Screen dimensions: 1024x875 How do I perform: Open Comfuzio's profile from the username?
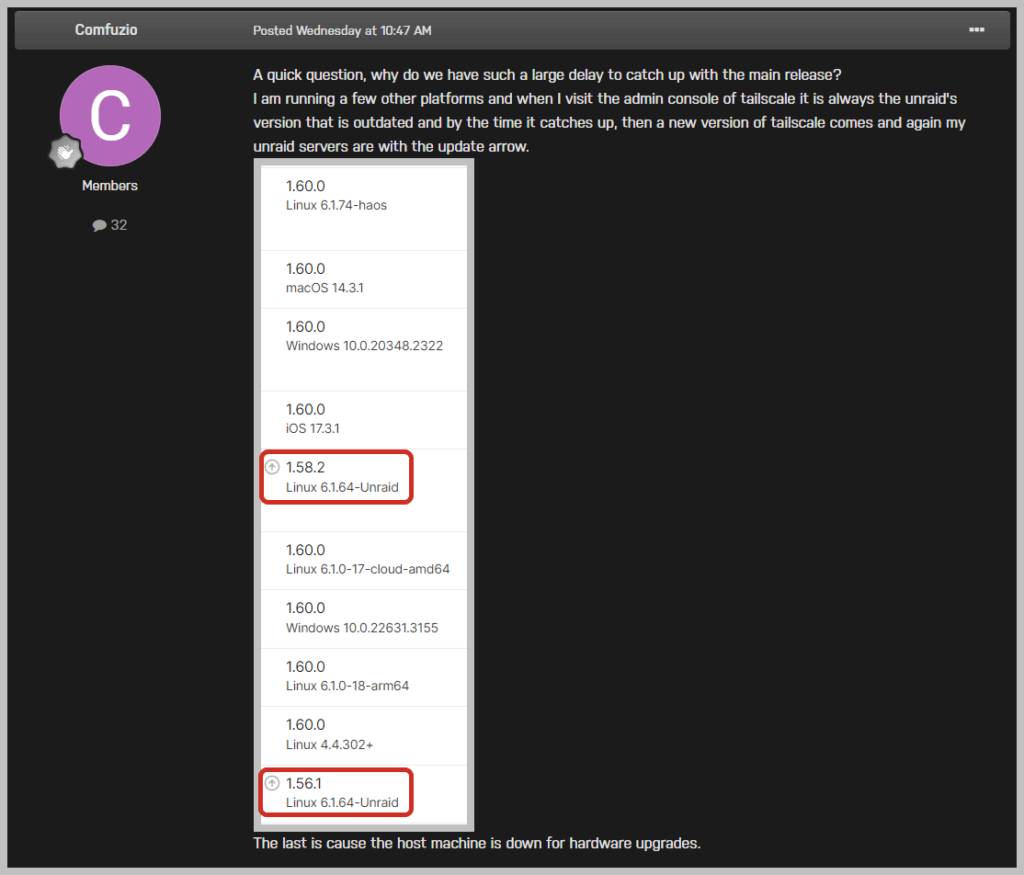(x=106, y=29)
